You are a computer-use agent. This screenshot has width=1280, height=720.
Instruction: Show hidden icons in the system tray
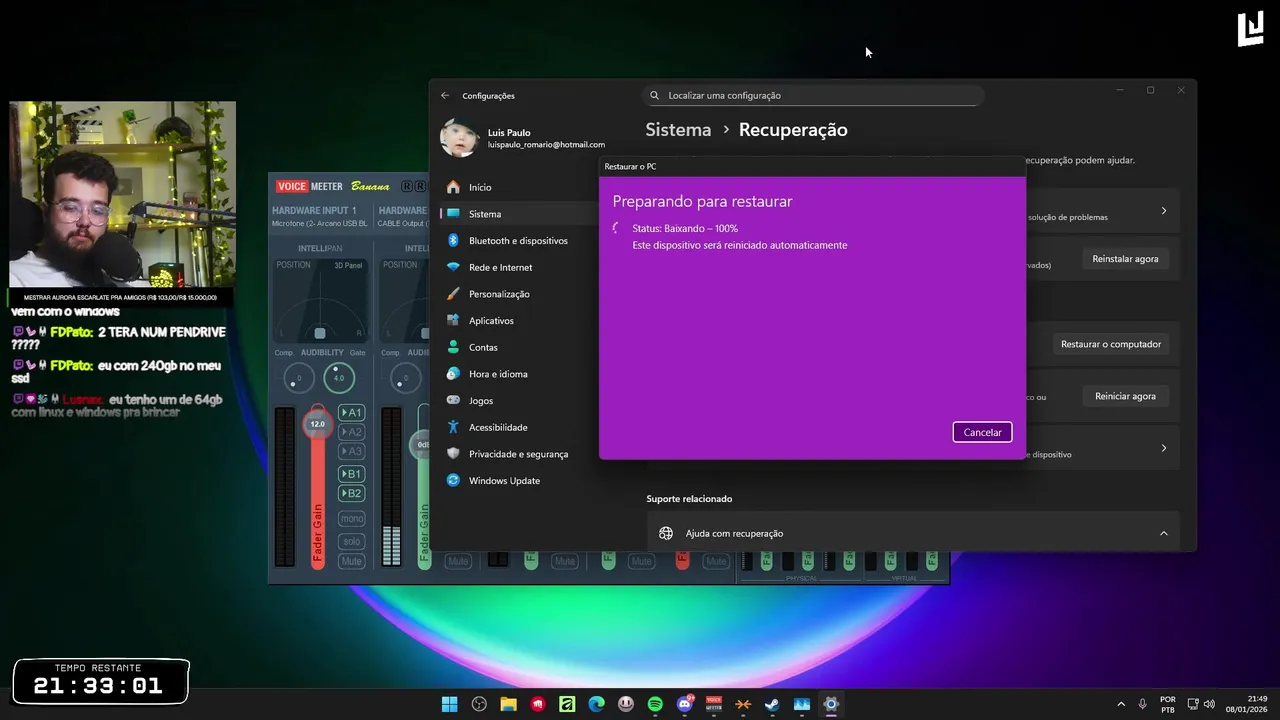[1120, 704]
